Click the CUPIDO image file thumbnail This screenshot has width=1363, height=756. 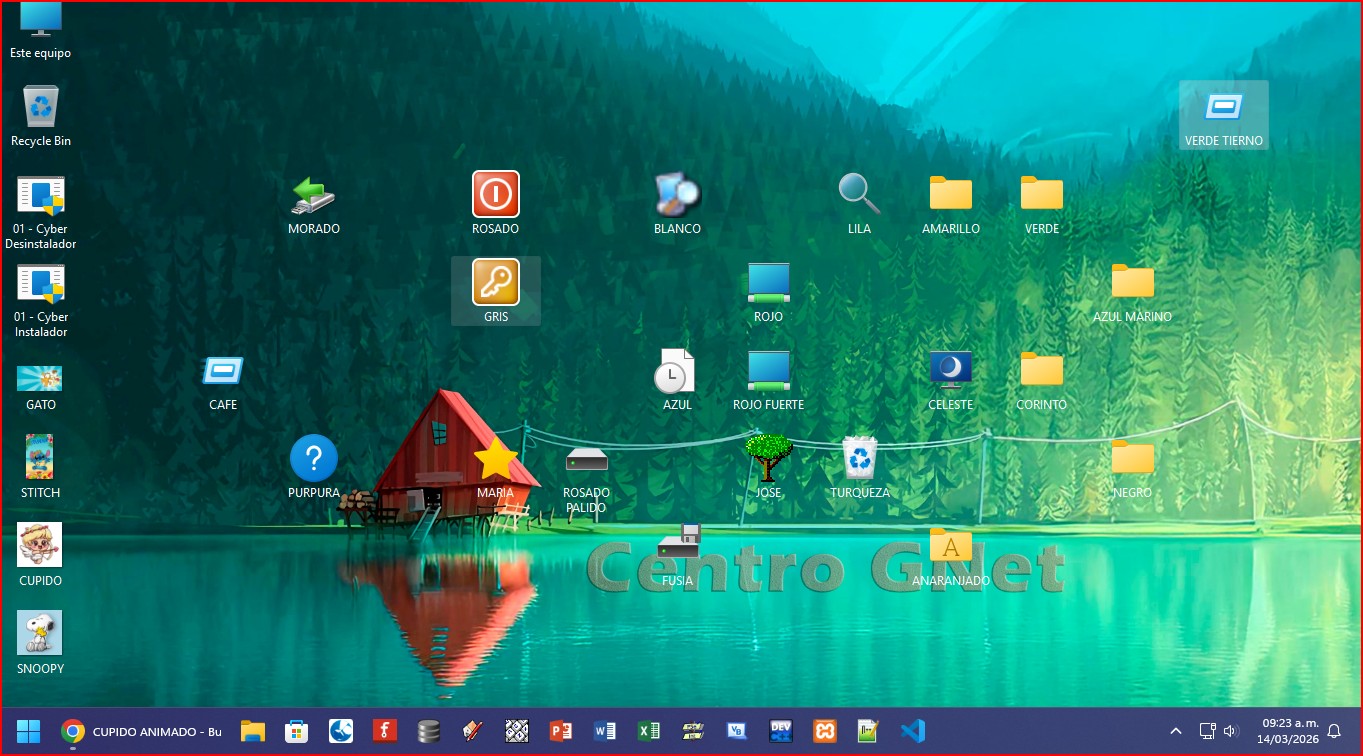pos(40,546)
